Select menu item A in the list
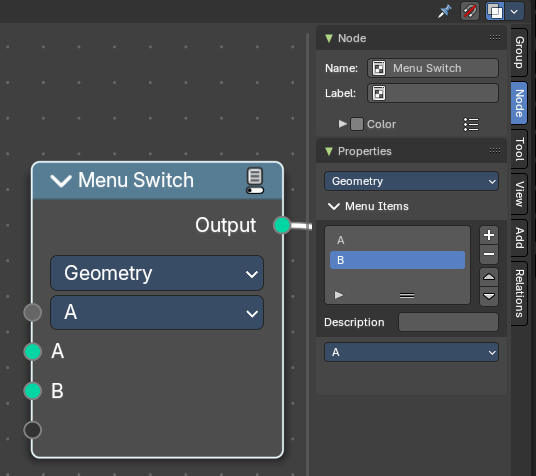Viewport: 536px width, 476px height. click(x=397, y=240)
